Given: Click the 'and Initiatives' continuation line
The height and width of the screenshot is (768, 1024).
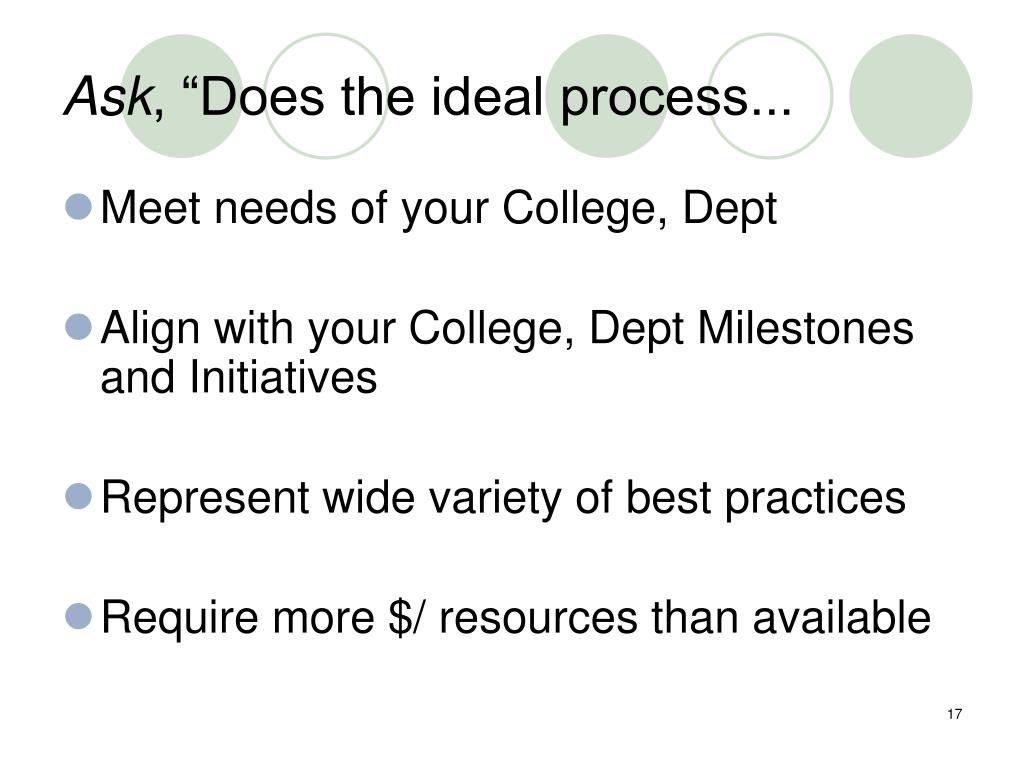Looking at the screenshot, I should 239,377.
